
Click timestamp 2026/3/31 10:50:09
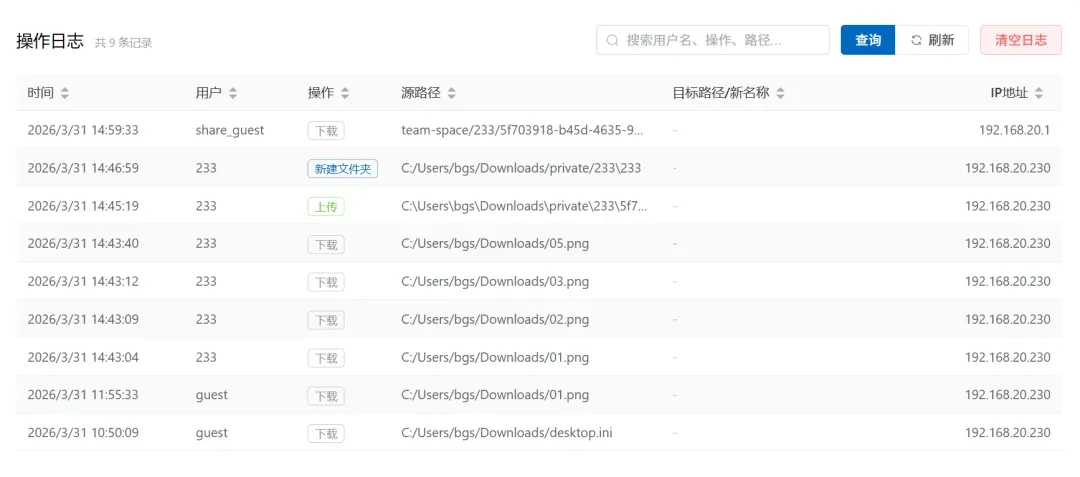pyautogui.click(x=83, y=433)
